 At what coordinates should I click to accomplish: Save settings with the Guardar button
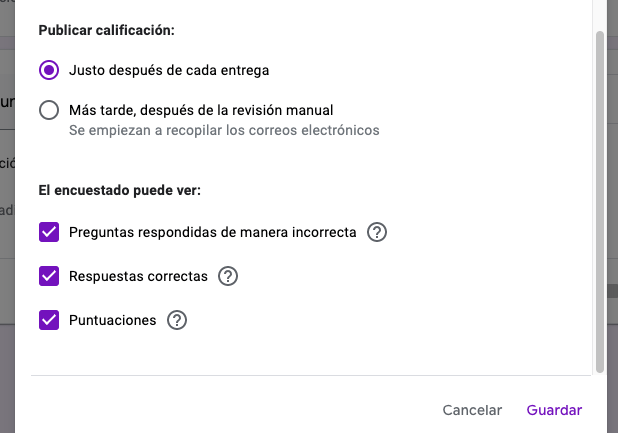[554, 410]
